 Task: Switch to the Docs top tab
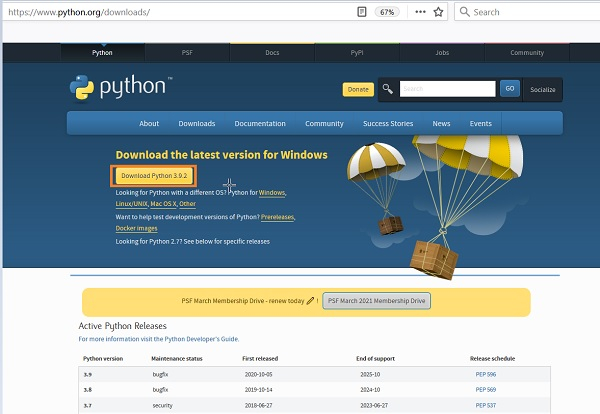tap(272, 53)
